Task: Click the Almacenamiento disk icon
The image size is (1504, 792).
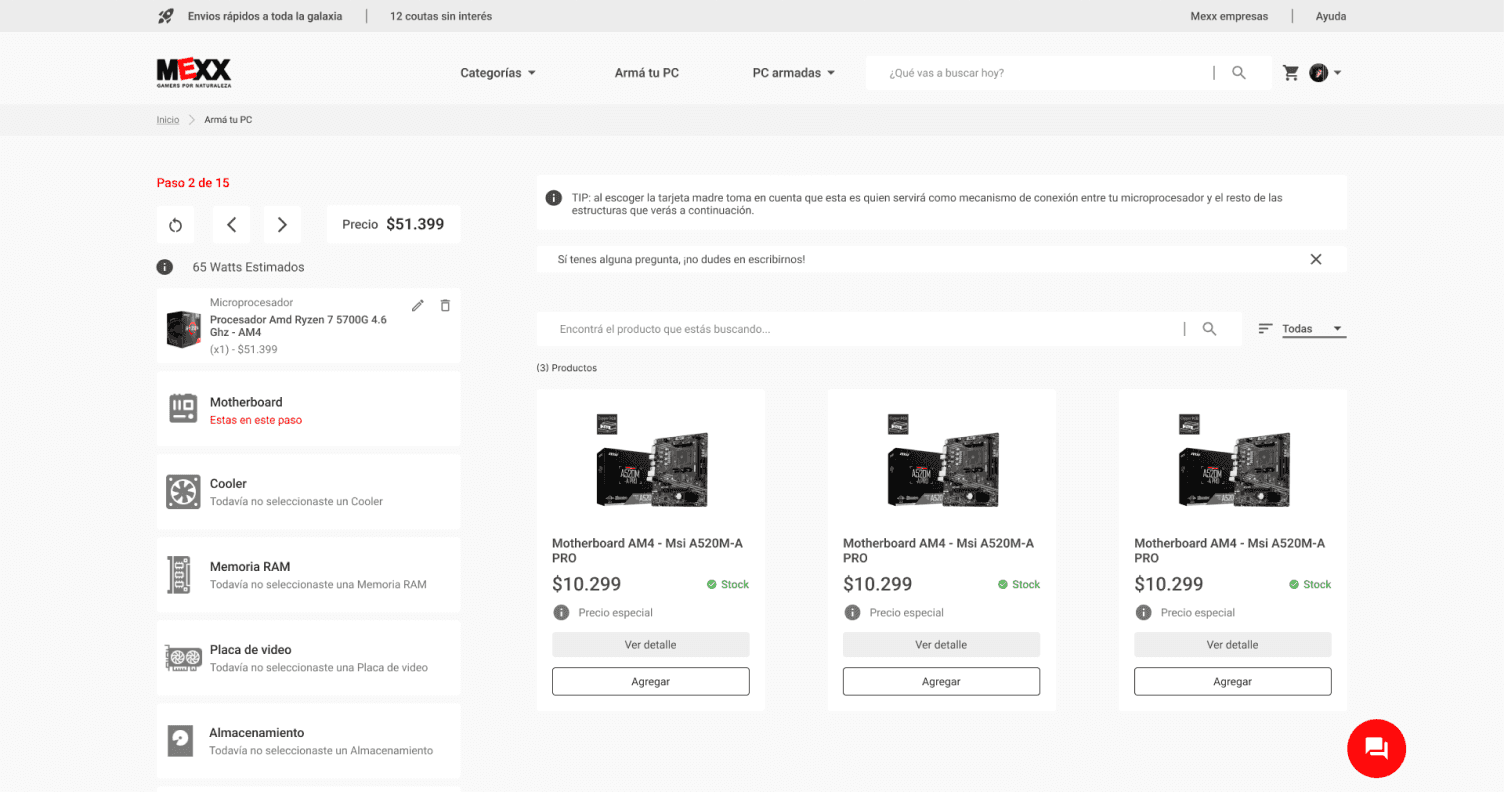Action: [180, 741]
